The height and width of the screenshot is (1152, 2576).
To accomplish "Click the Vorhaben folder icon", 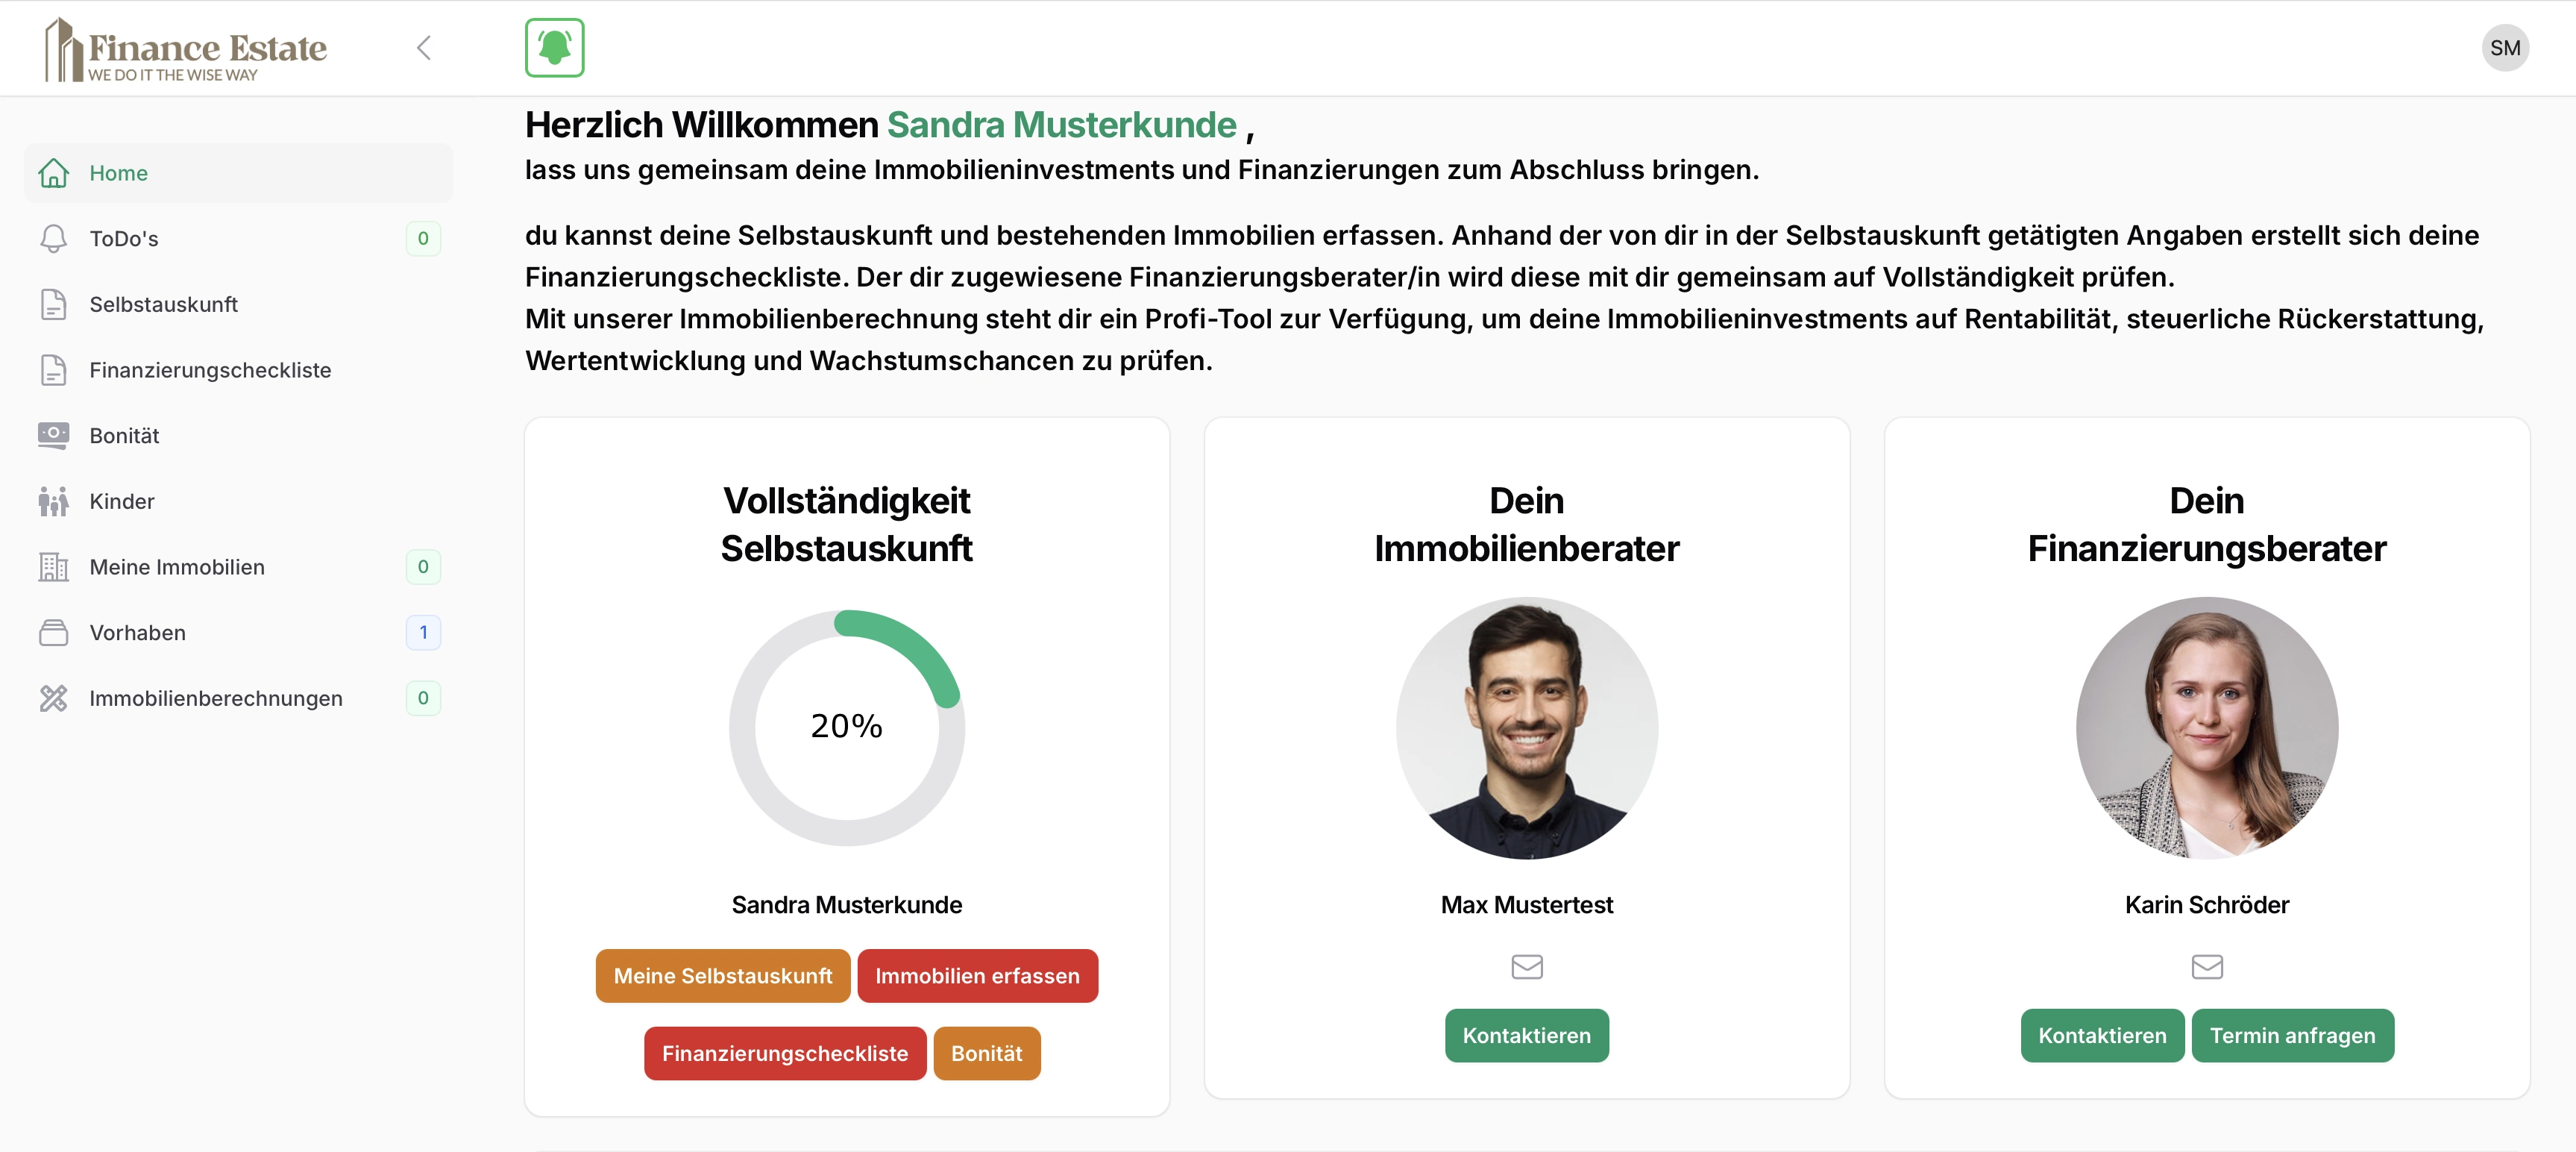I will pos(53,633).
